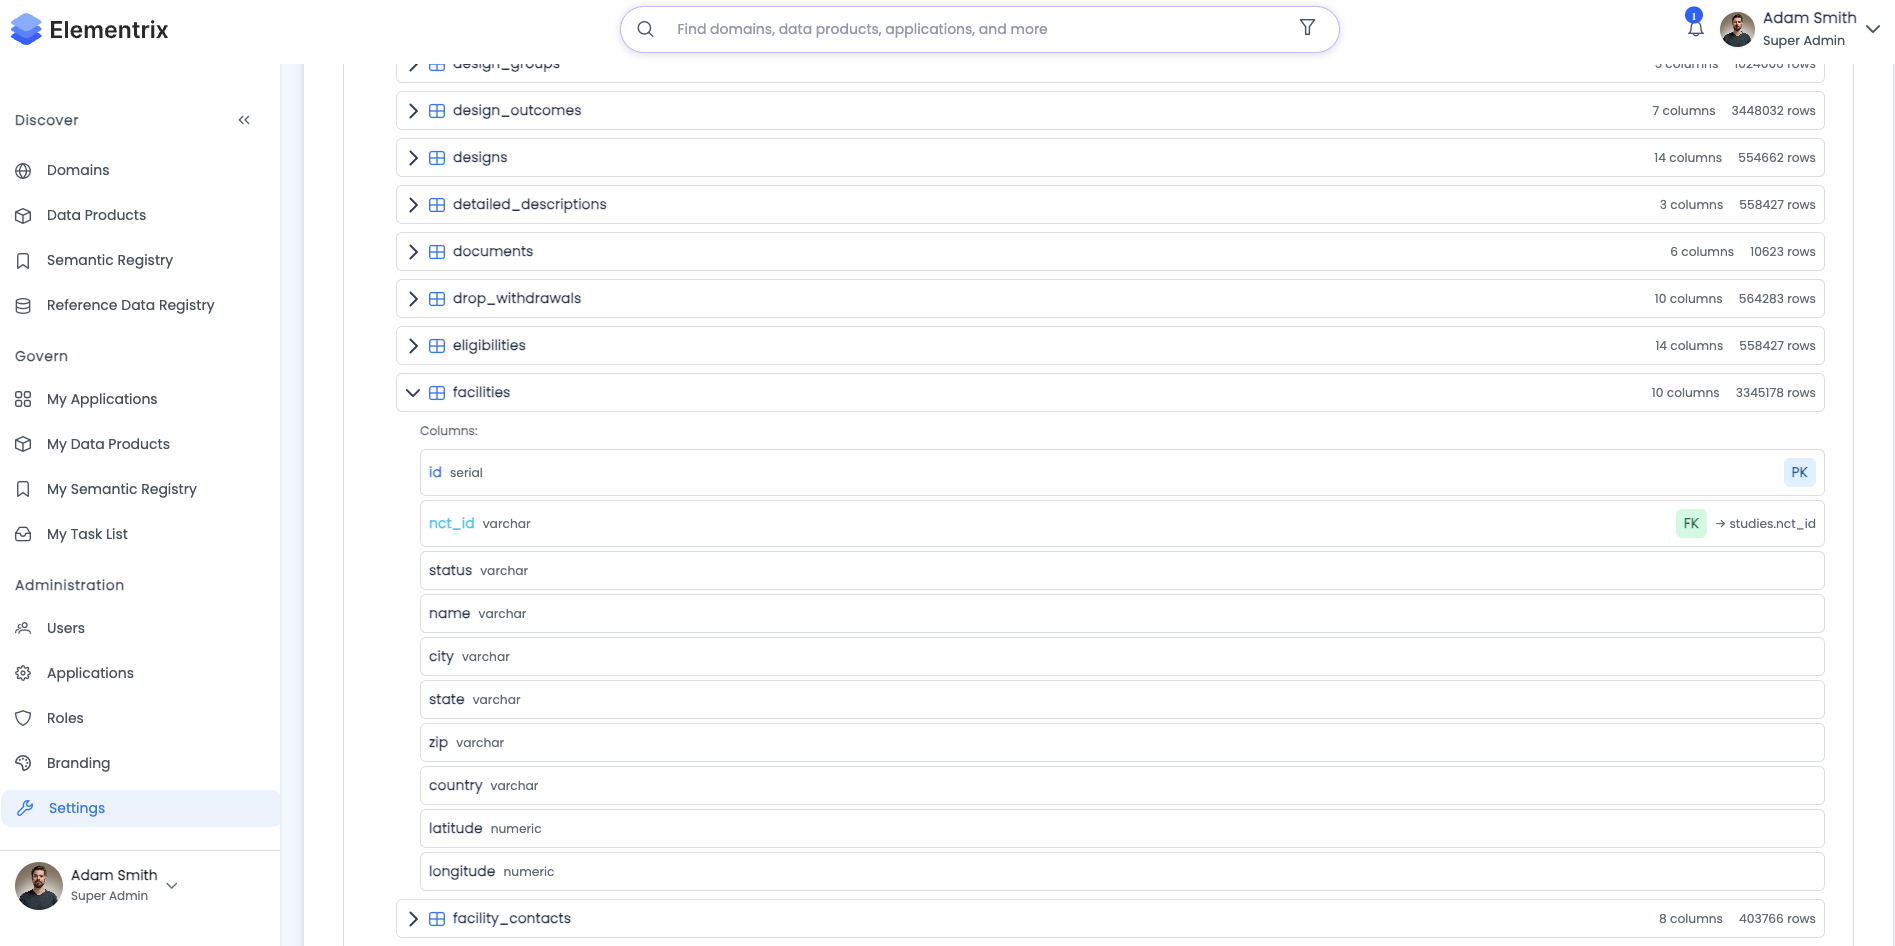Viewport: 1895px width, 946px height.
Task: Open Domains from the sidebar
Action: (77, 170)
